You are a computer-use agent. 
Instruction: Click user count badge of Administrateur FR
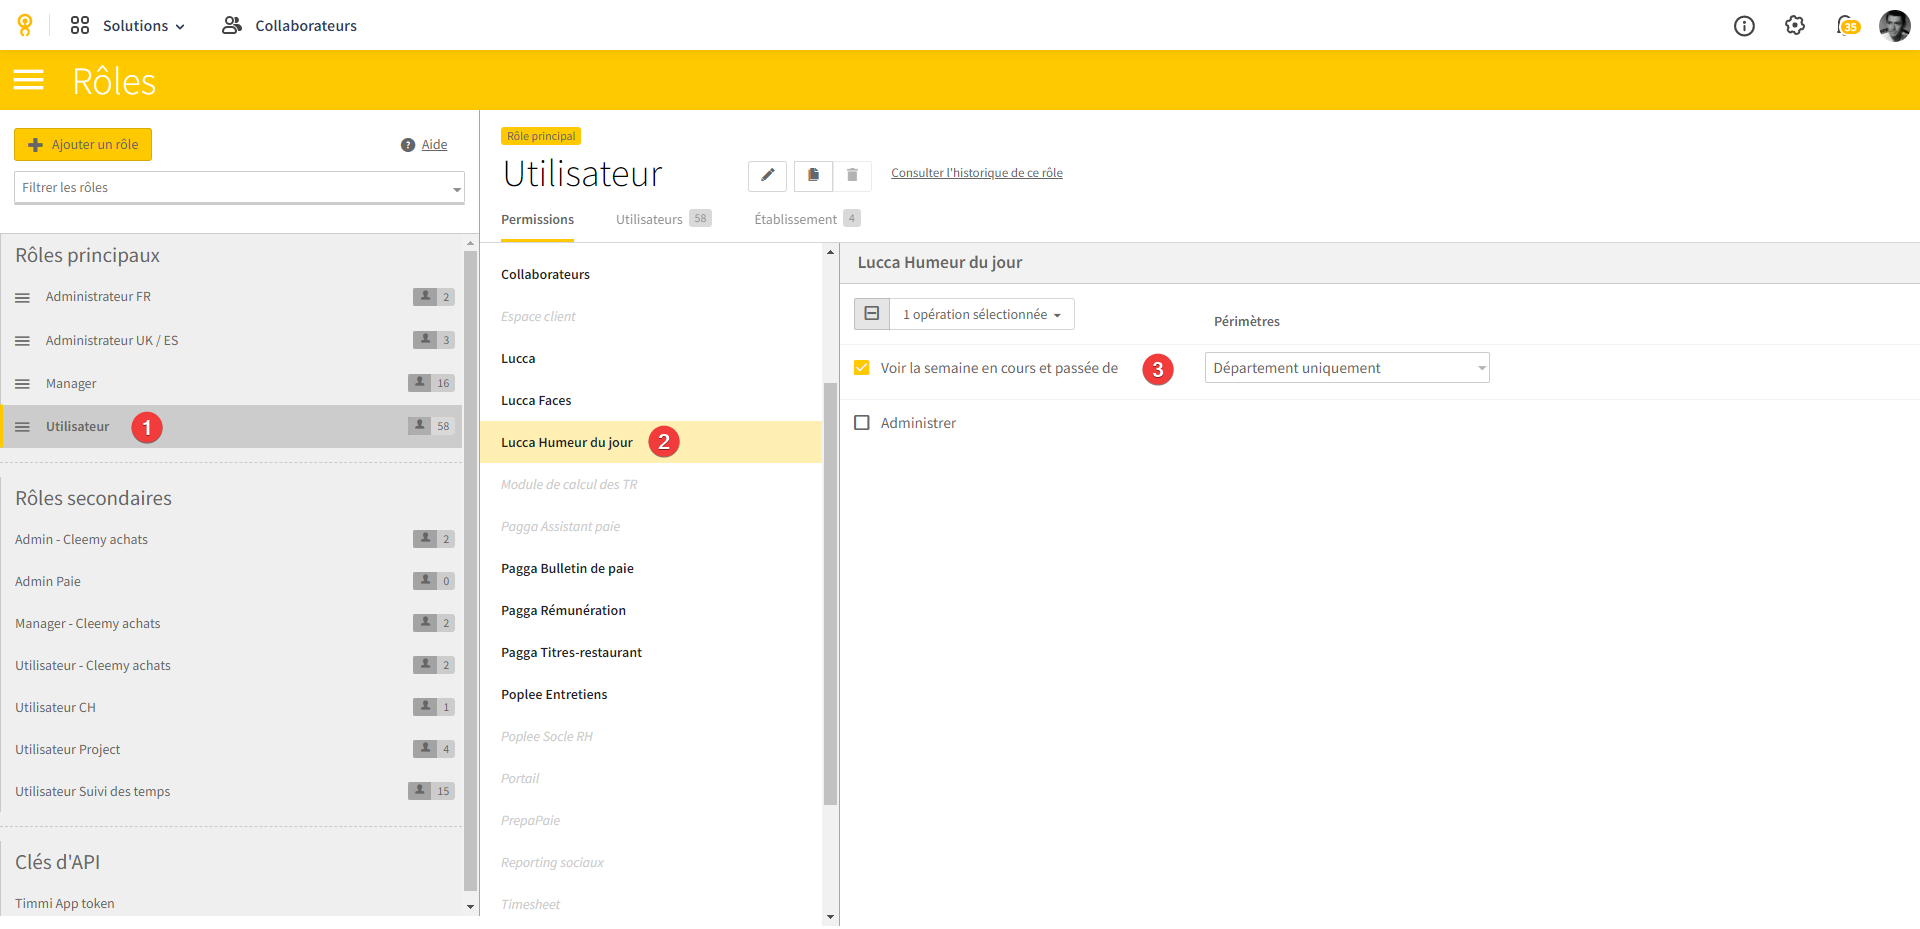[x=434, y=297]
